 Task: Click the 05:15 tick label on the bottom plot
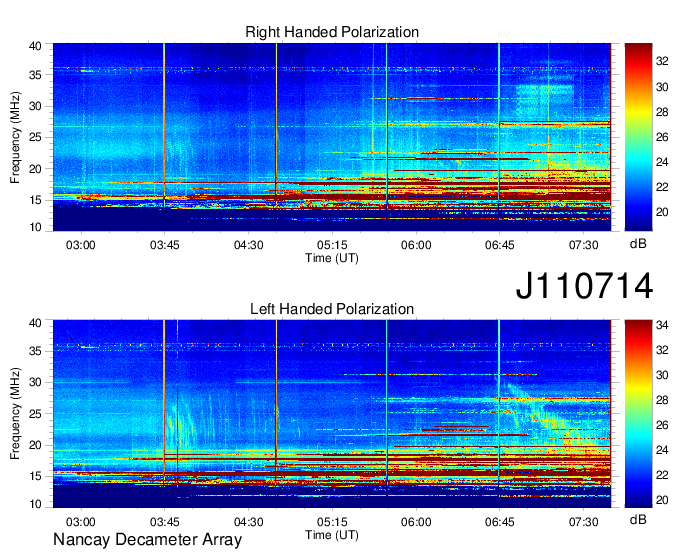click(x=332, y=522)
